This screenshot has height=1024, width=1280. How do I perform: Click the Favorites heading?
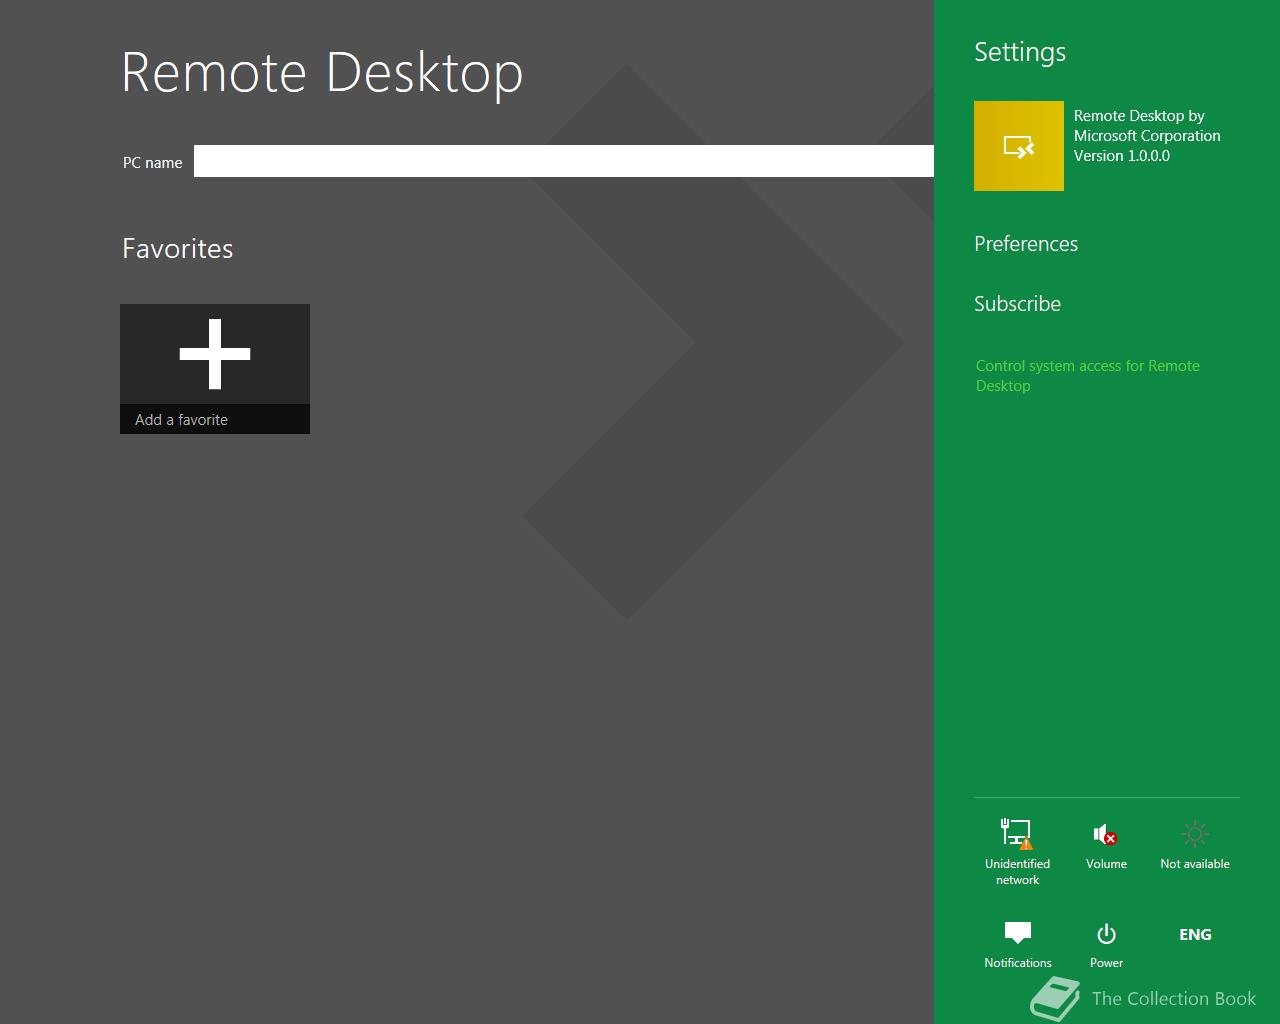tap(178, 249)
